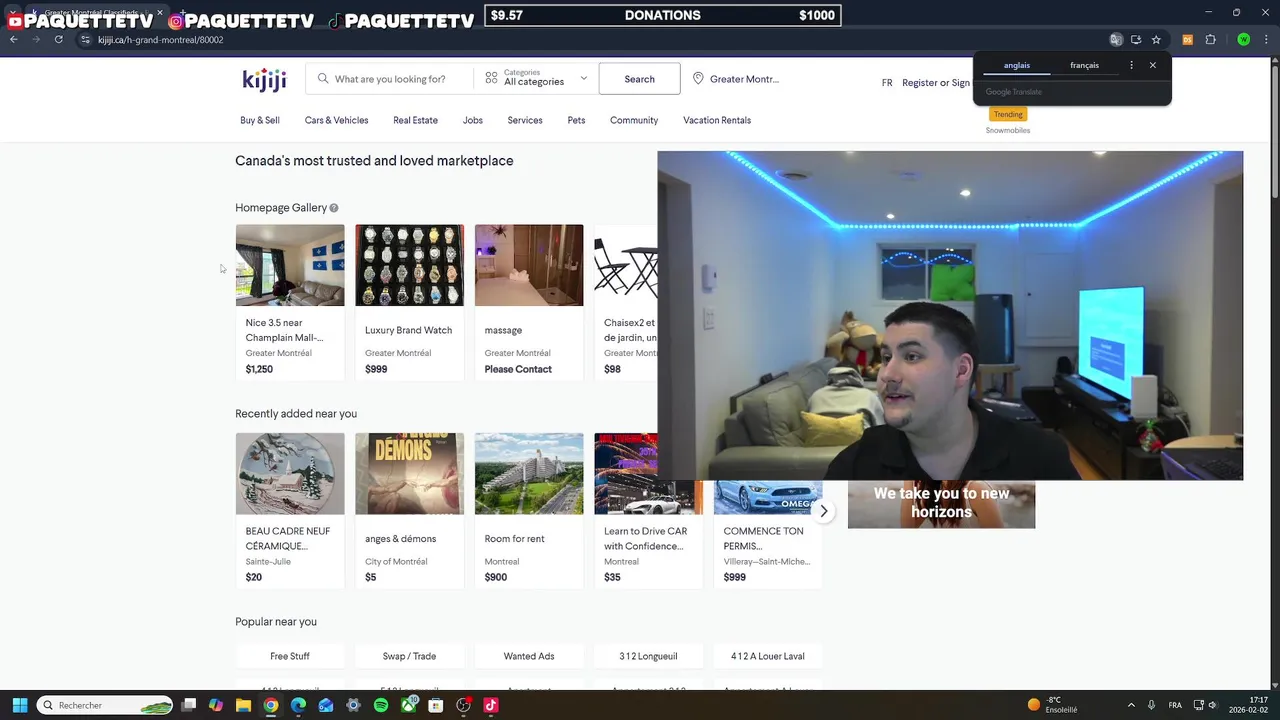Reload the page
The width and height of the screenshot is (1280, 720).
coord(59,40)
